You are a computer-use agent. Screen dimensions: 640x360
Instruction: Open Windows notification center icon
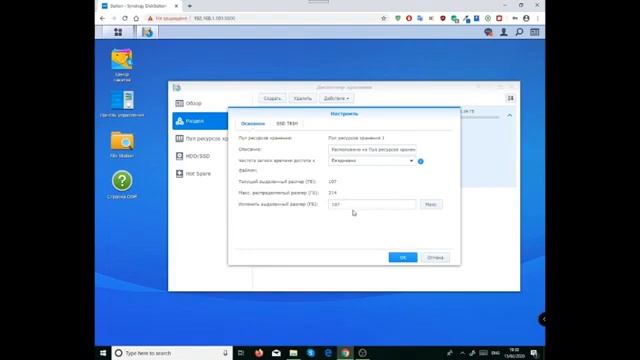point(534,353)
